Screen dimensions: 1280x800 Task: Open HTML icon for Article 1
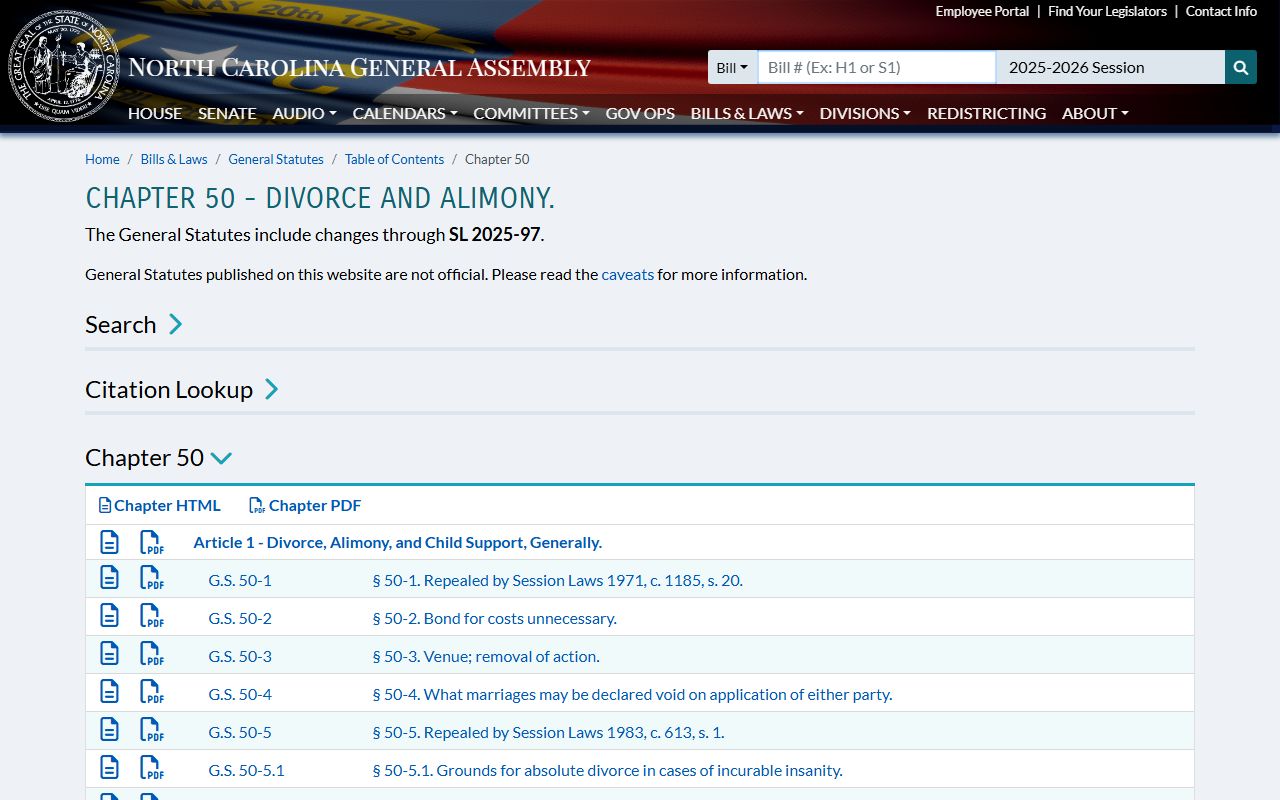point(109,542)
